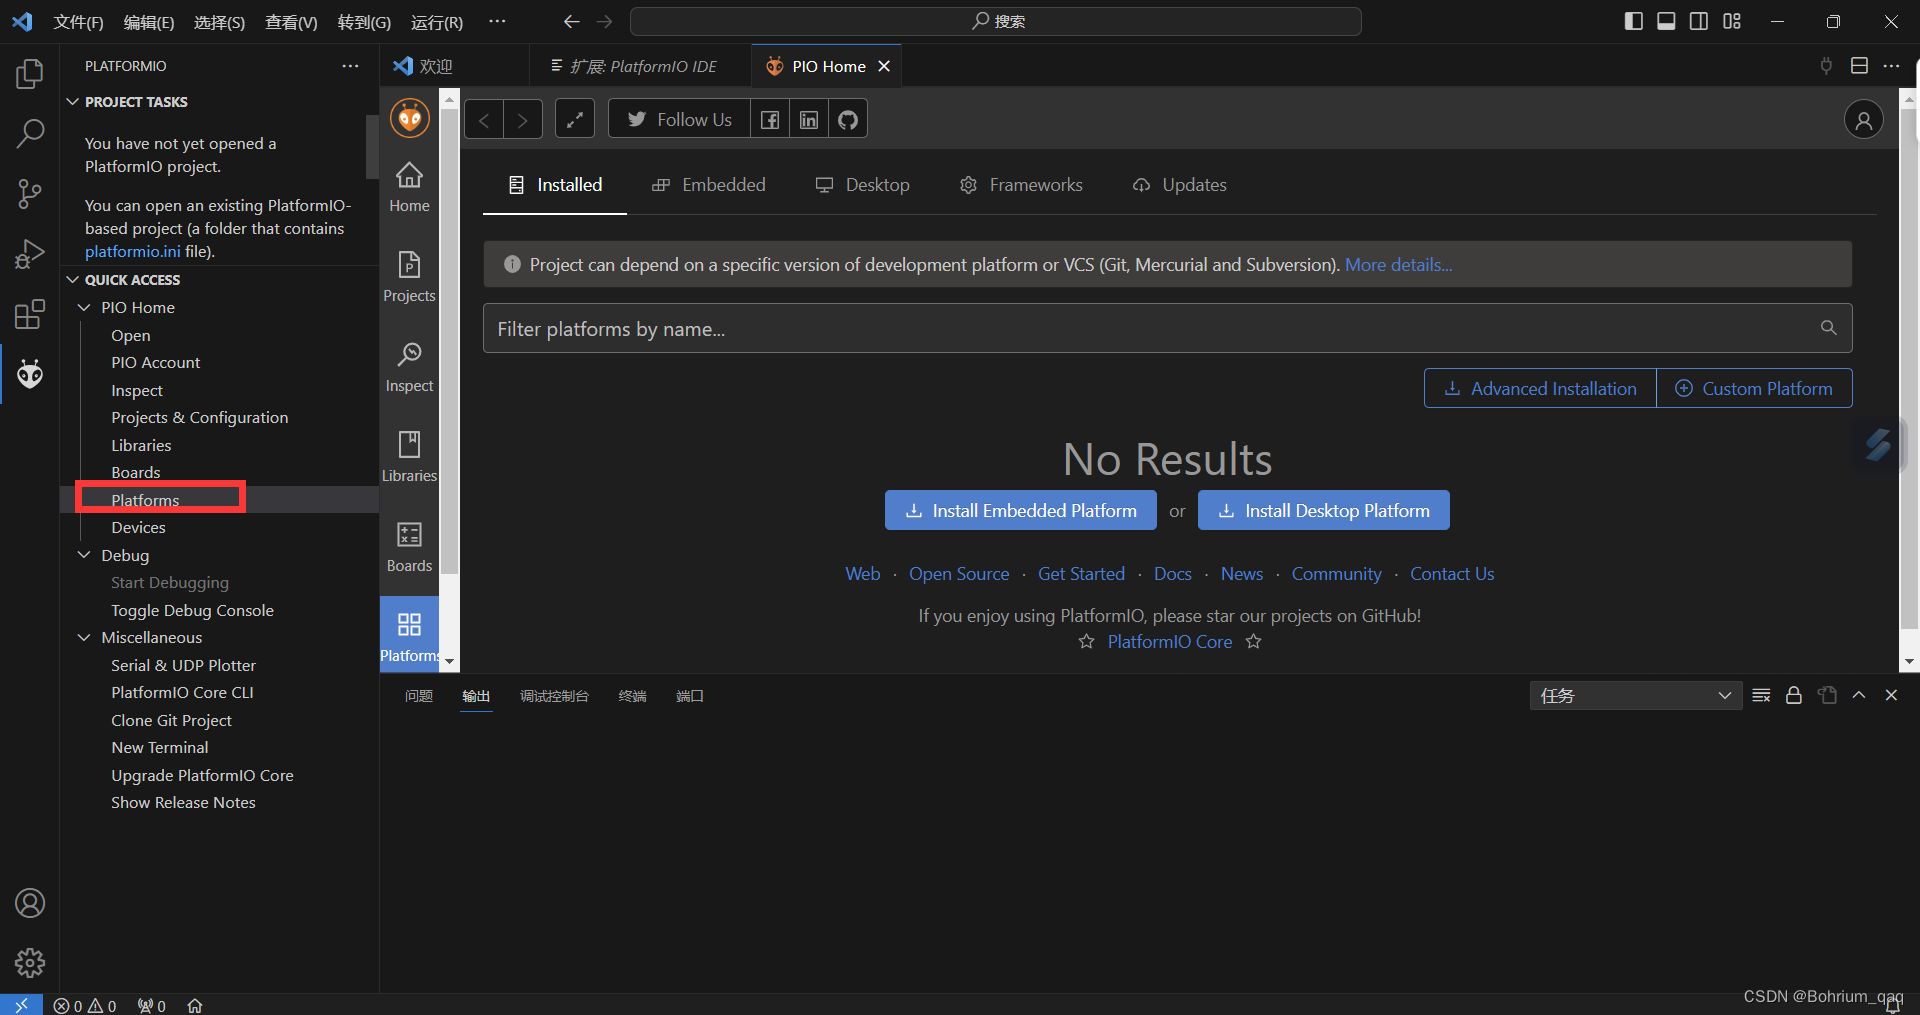
Task: Click the VS Code top search box
Action: point(996,21)
